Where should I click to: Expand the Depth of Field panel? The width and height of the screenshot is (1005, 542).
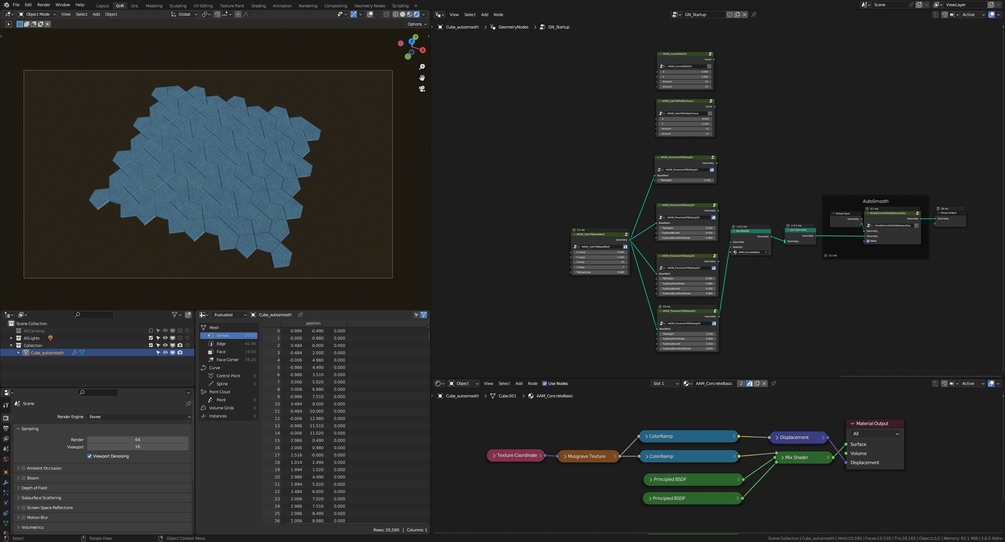pyautogui.click(x=36, y=488)
